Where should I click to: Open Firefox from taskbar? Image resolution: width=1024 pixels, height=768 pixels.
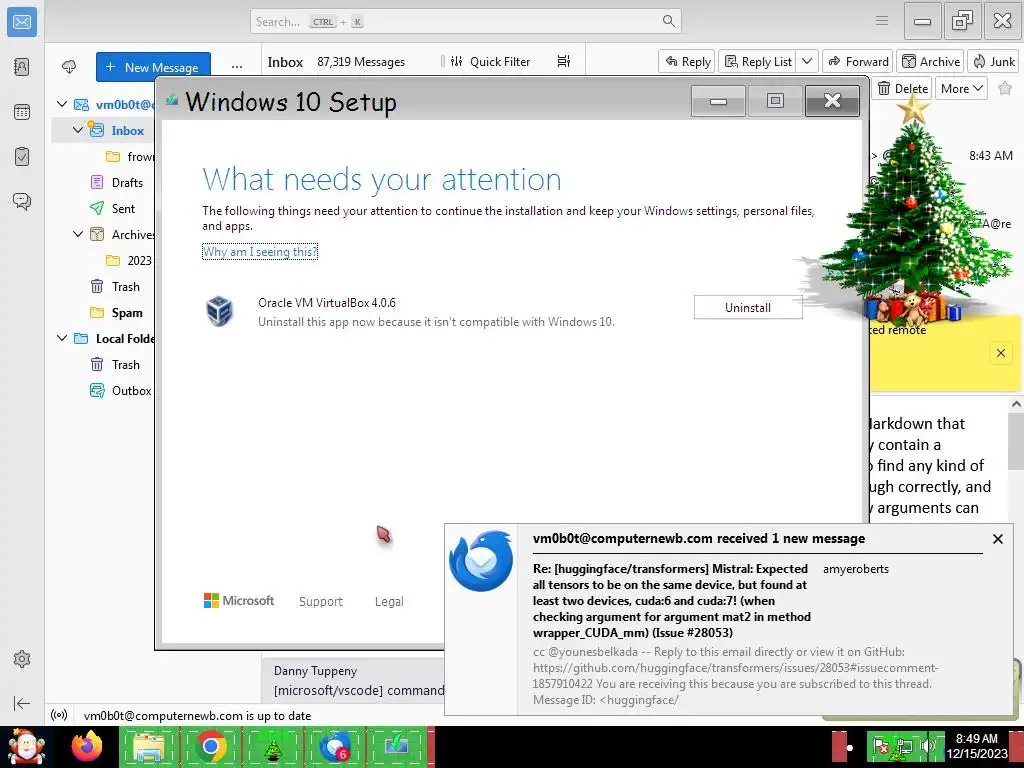click(x=87, y=746)
